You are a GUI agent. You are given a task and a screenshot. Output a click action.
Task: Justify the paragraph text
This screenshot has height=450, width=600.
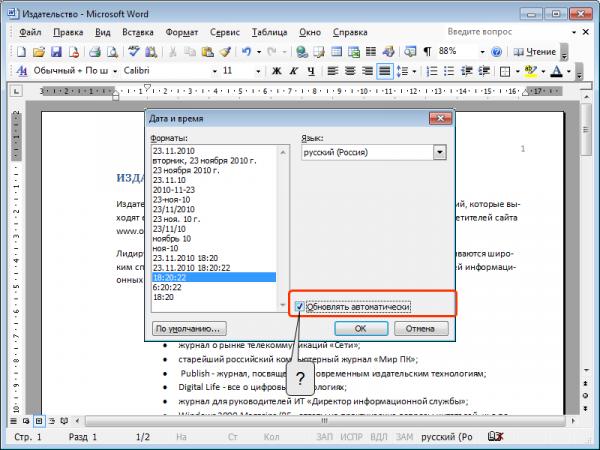[x=385, y=71]
